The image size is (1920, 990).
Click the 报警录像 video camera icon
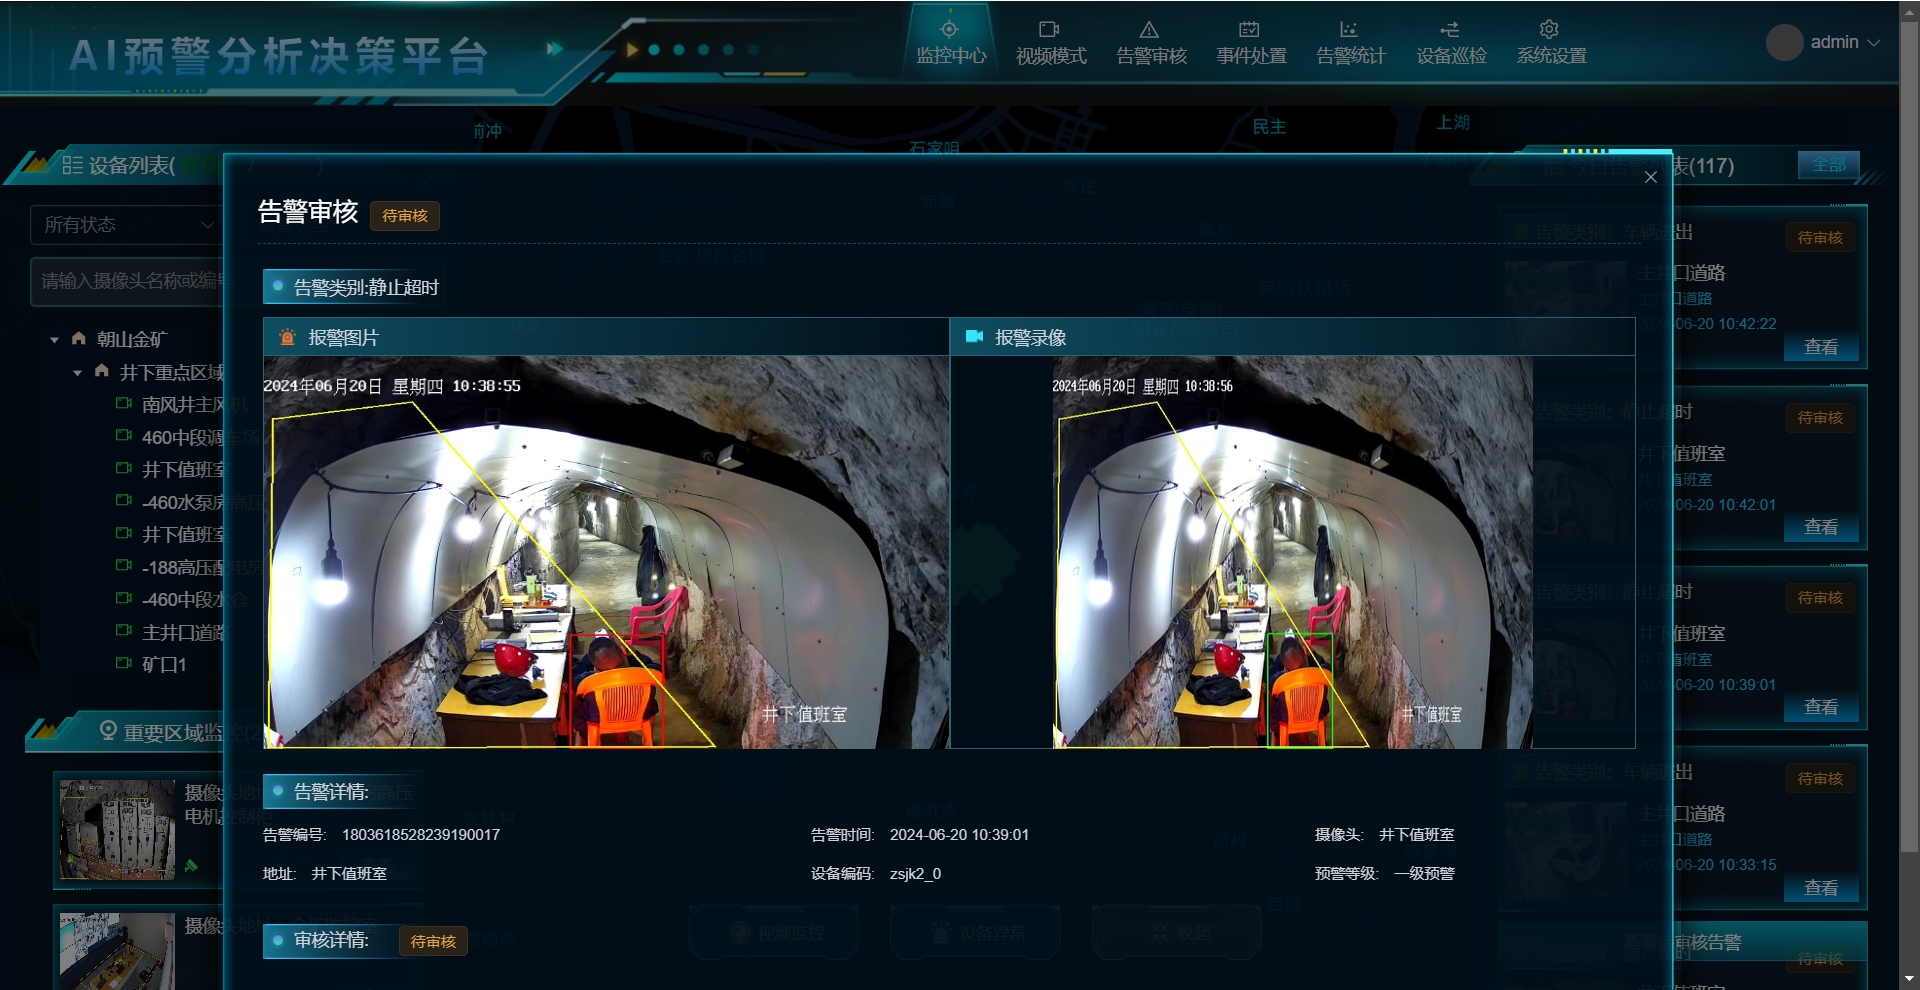974,337
